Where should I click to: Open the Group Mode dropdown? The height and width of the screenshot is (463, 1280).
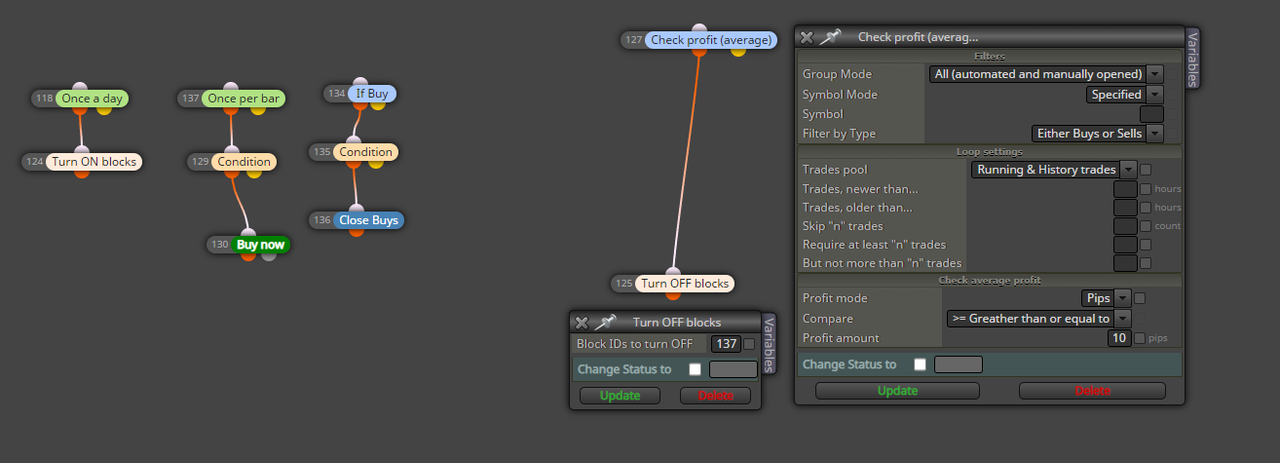pyautogui.click(x=1046, y=74)
